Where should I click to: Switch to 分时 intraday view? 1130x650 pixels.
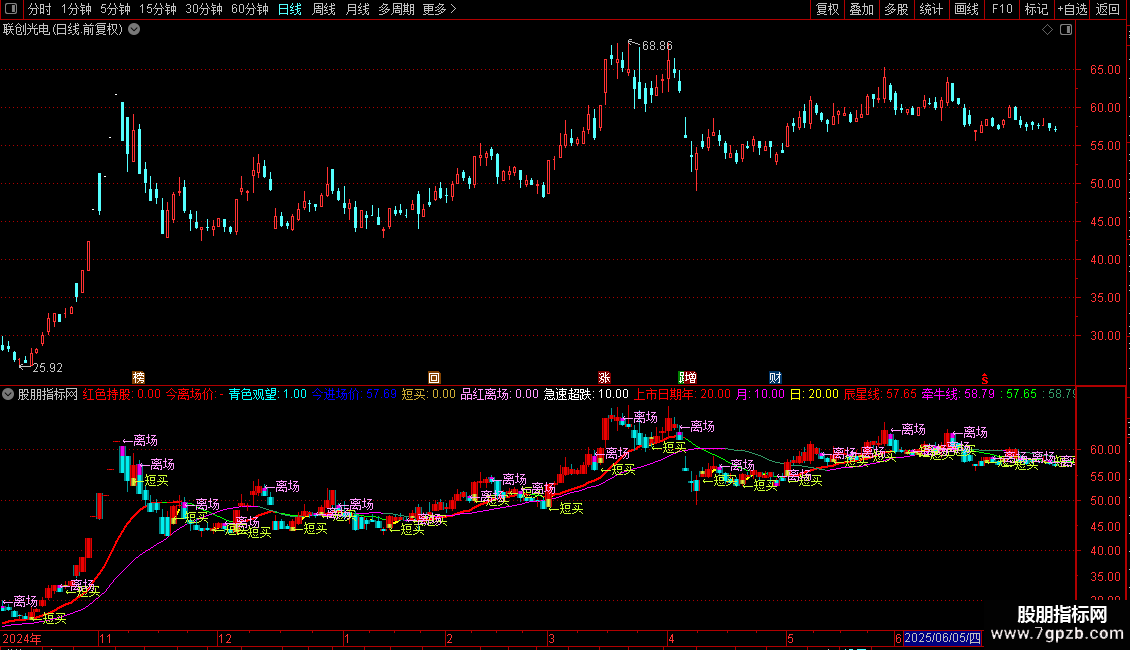coord(40,9)
